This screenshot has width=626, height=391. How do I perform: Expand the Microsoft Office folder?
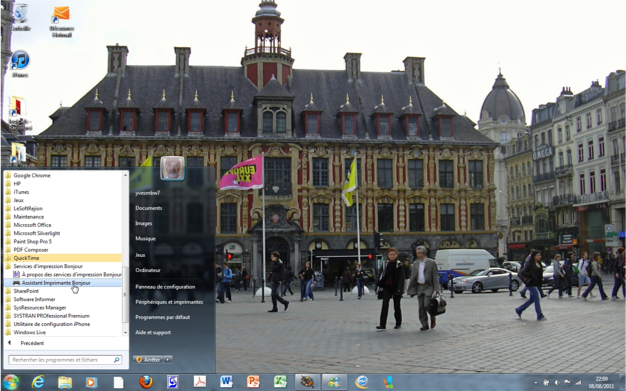tap(63, 225)
